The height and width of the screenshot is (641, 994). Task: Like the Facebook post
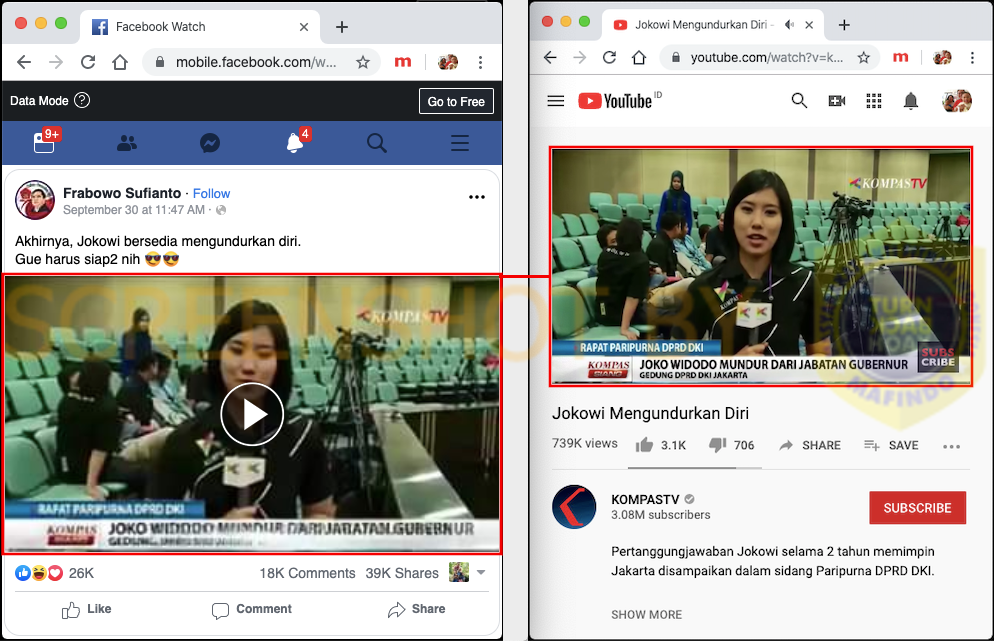pyautogui.click(x=86, y=609)
